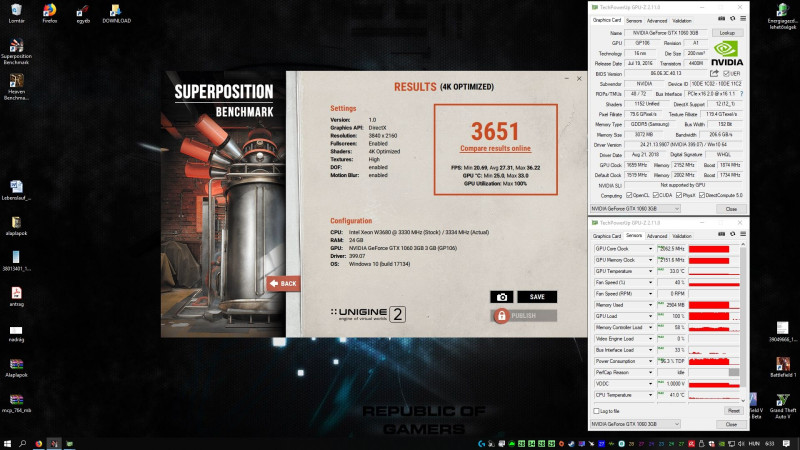The height and width of the screenshot is (450, 800).
Task: Click the Logitech G tray icon
Action: pyautogui.click(x=482, y=444)
